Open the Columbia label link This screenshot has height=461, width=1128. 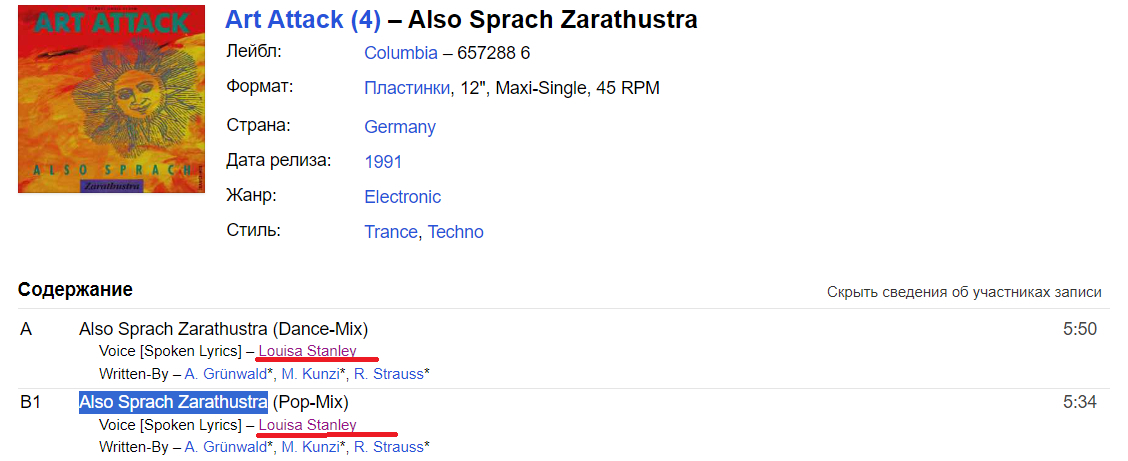click(400, 53)
